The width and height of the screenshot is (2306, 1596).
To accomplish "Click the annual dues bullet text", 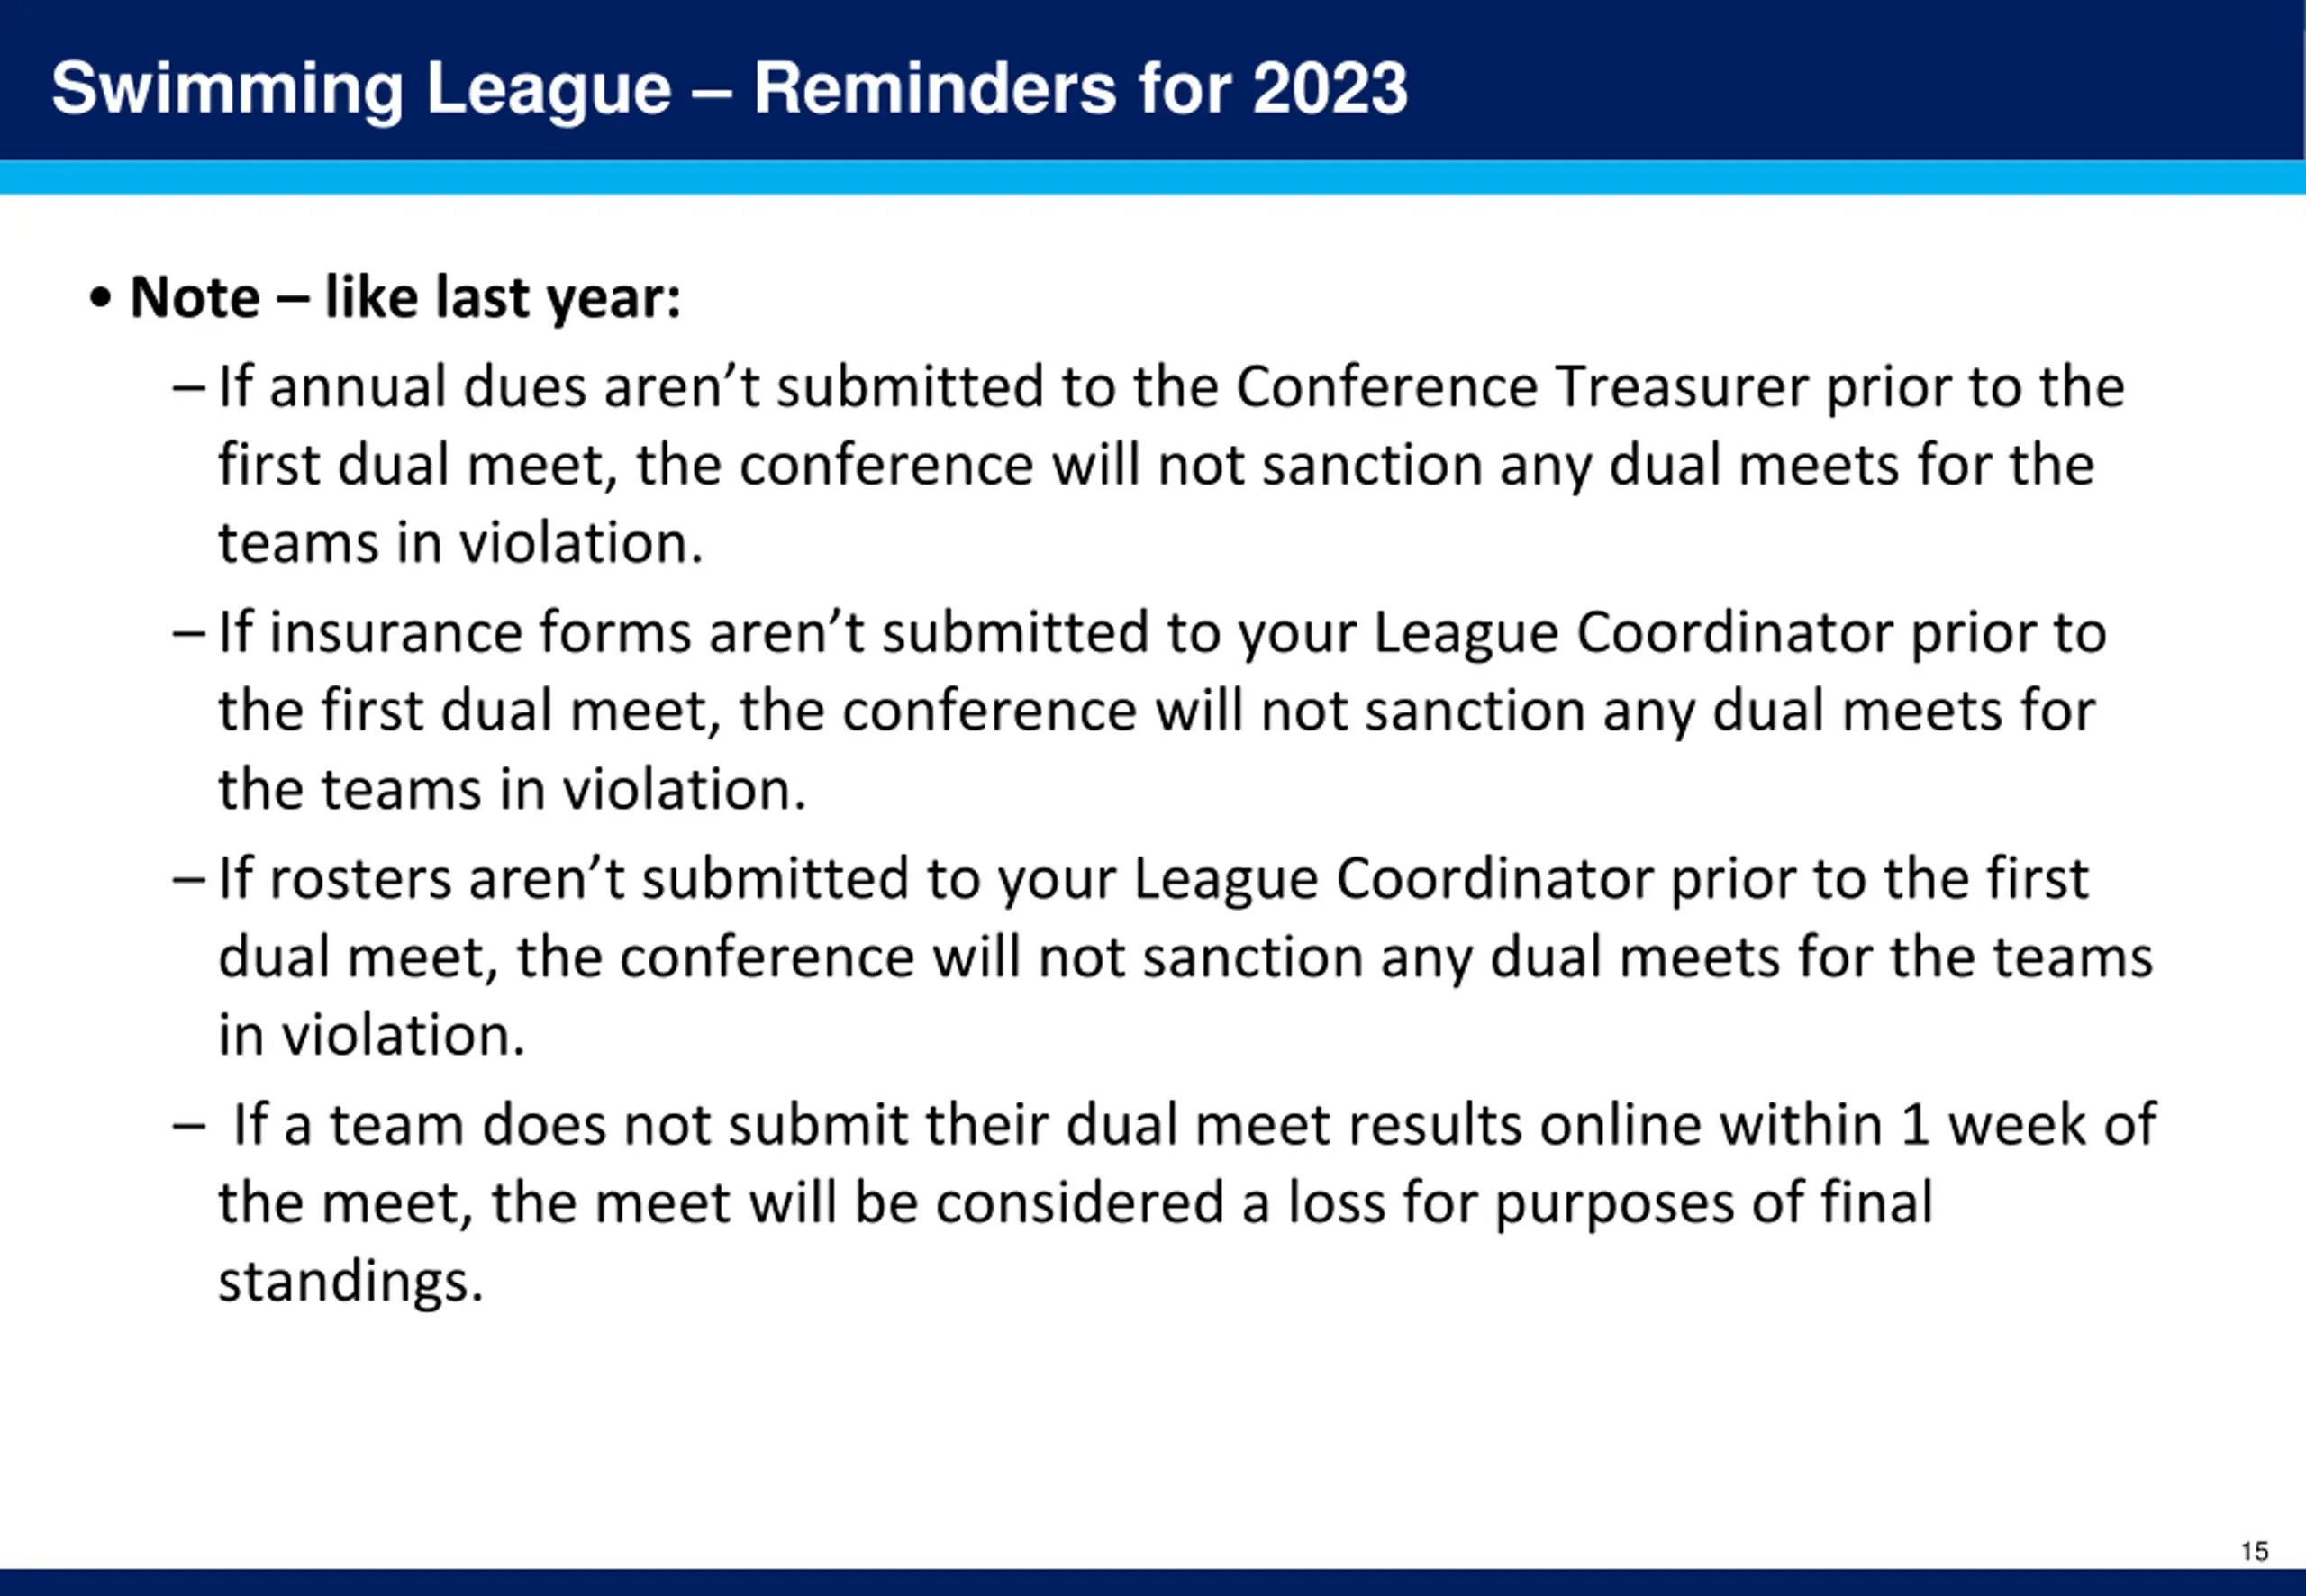I will [1170, 464].
